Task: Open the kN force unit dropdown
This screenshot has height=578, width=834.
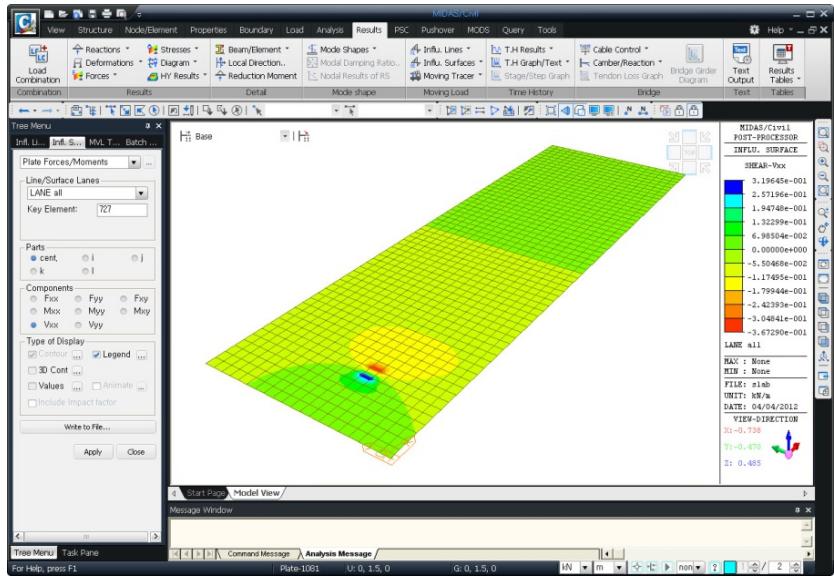Action: (x=585, y=567)
